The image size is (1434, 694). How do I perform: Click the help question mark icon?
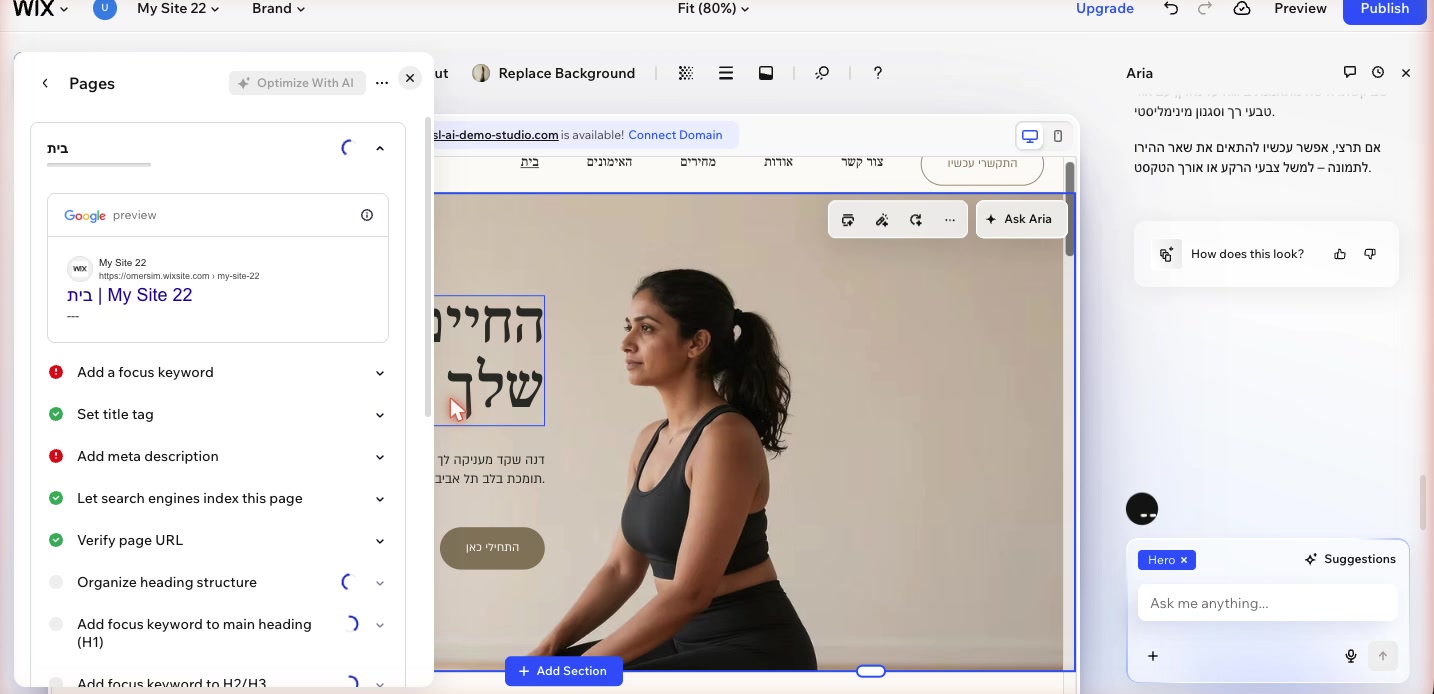[877, 73]
